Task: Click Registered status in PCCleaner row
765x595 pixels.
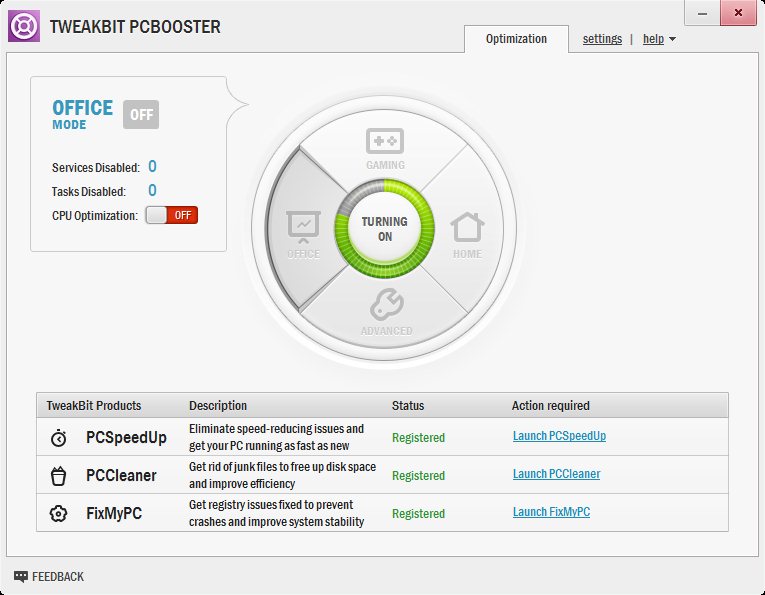Action: coord(419,476)
